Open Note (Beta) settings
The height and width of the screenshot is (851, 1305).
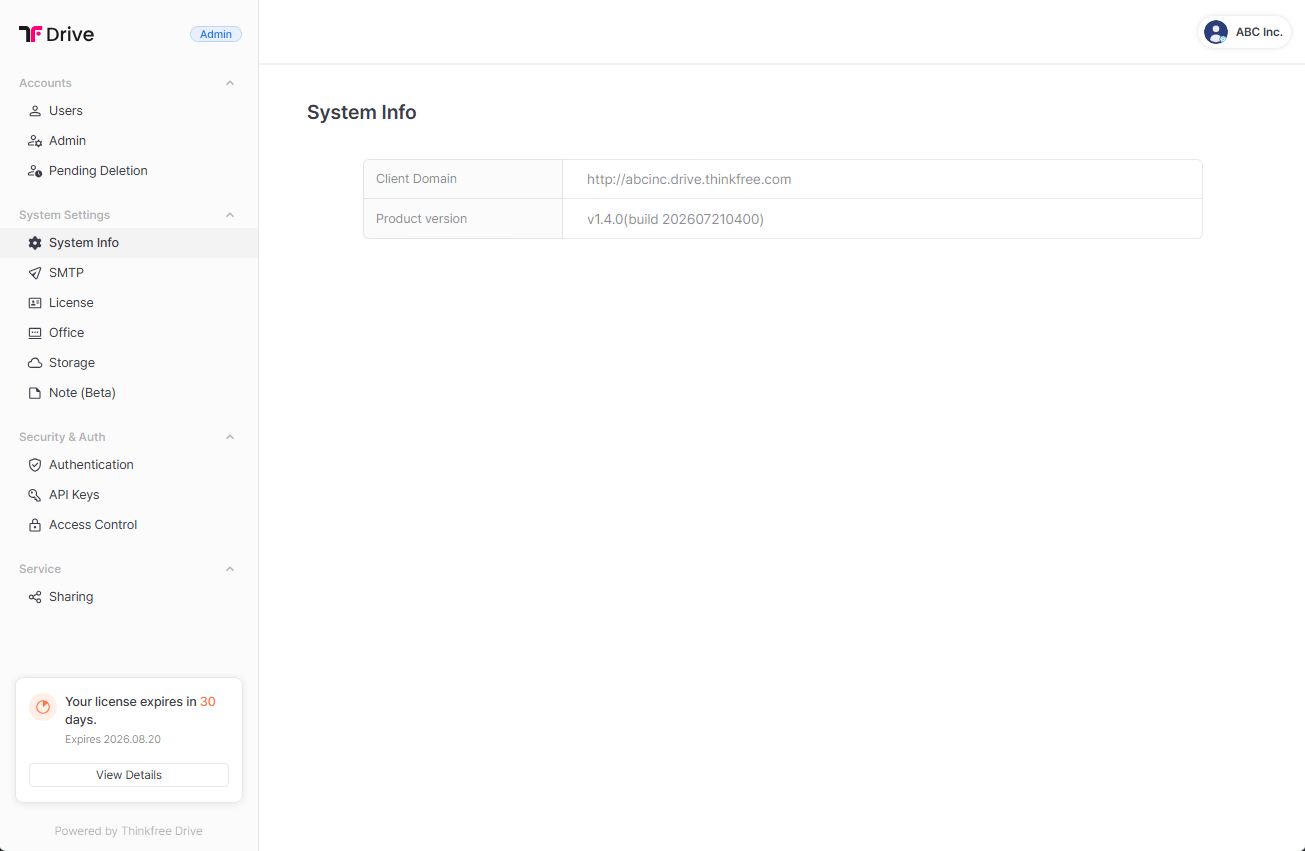click(x=129, y=393)
